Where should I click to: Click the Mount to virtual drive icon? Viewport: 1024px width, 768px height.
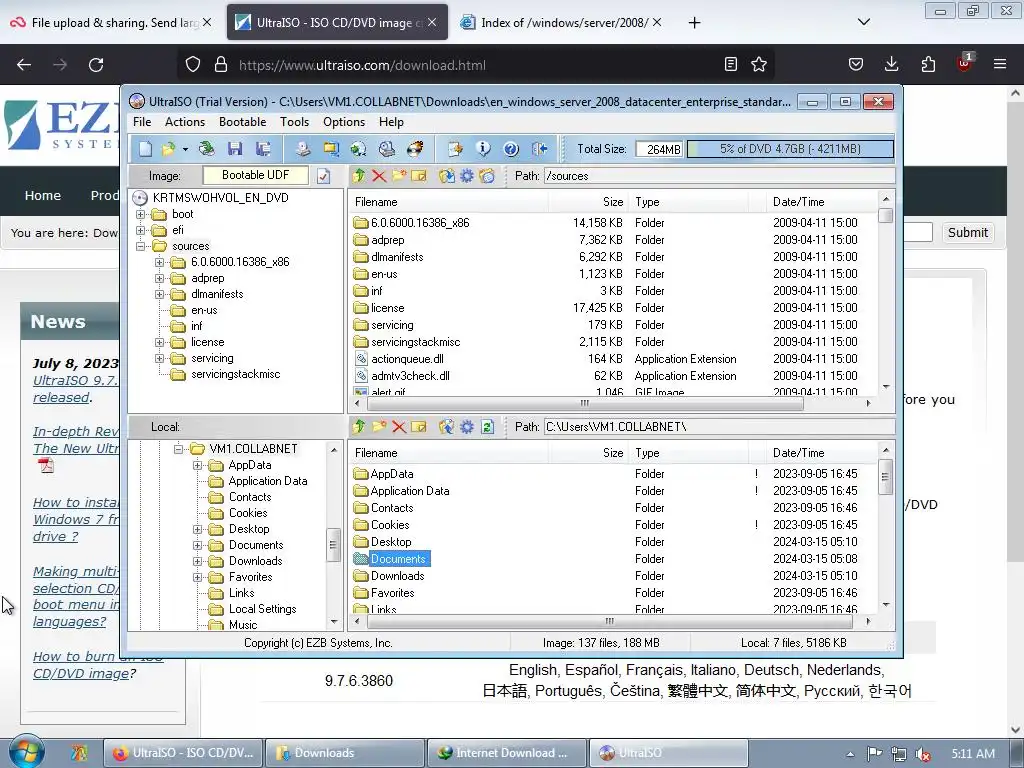click(x=387, y=150)
